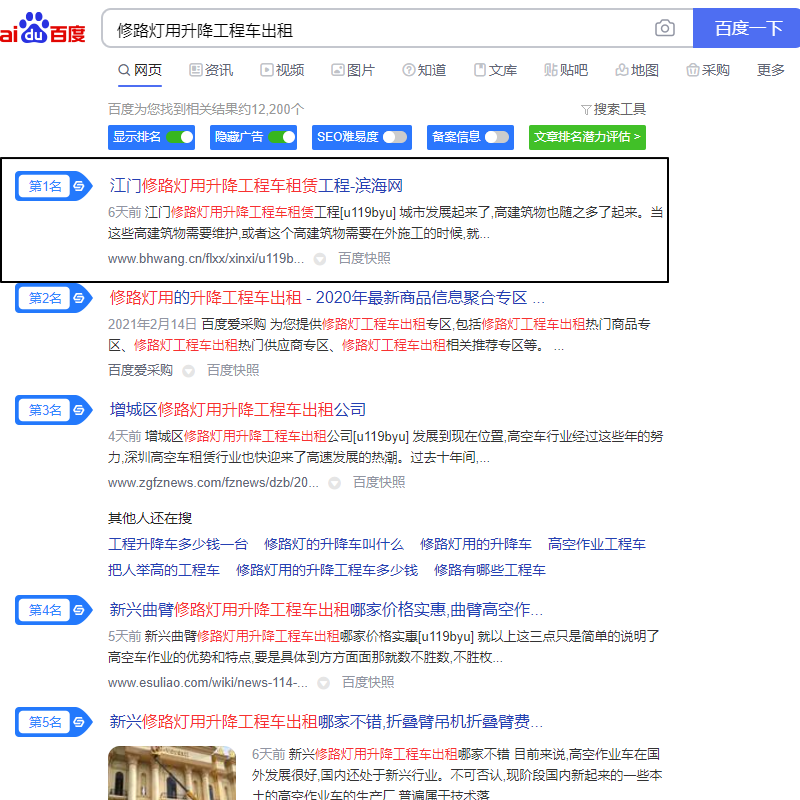Open the 更多 search categories menu
The width and height of the screenshot is (800, 800).
coord(770,70)
